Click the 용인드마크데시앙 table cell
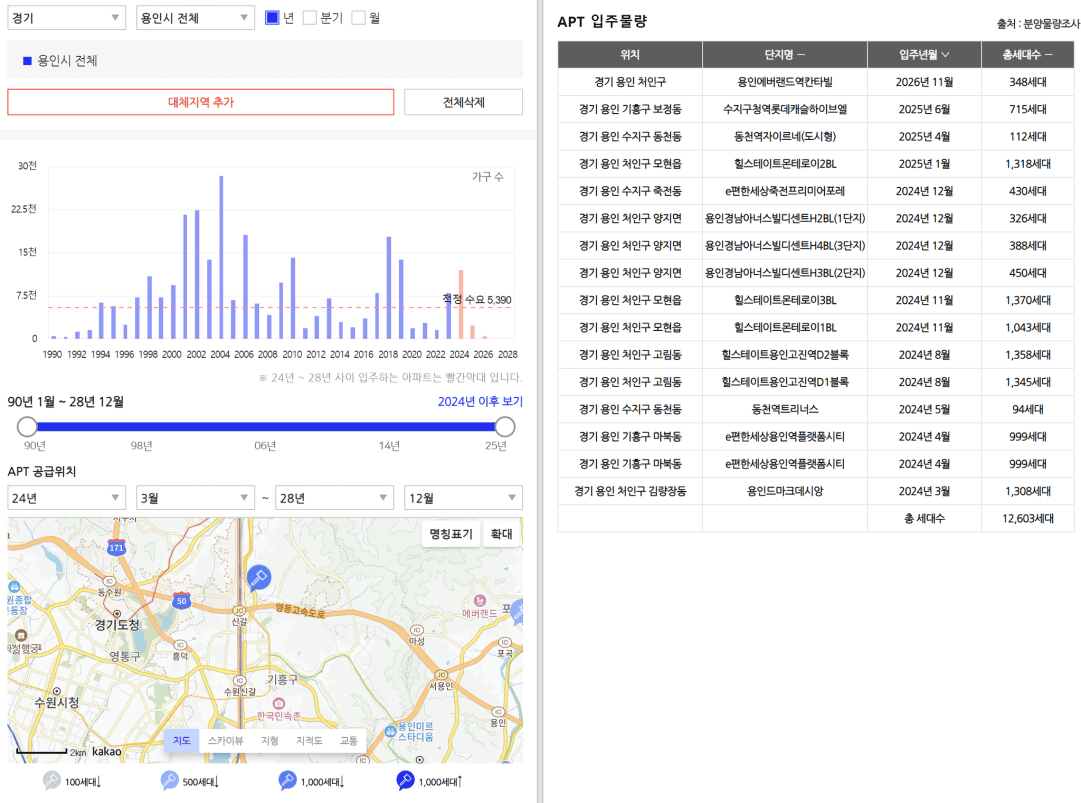1081x803 pixels. (x=785, y=491)
